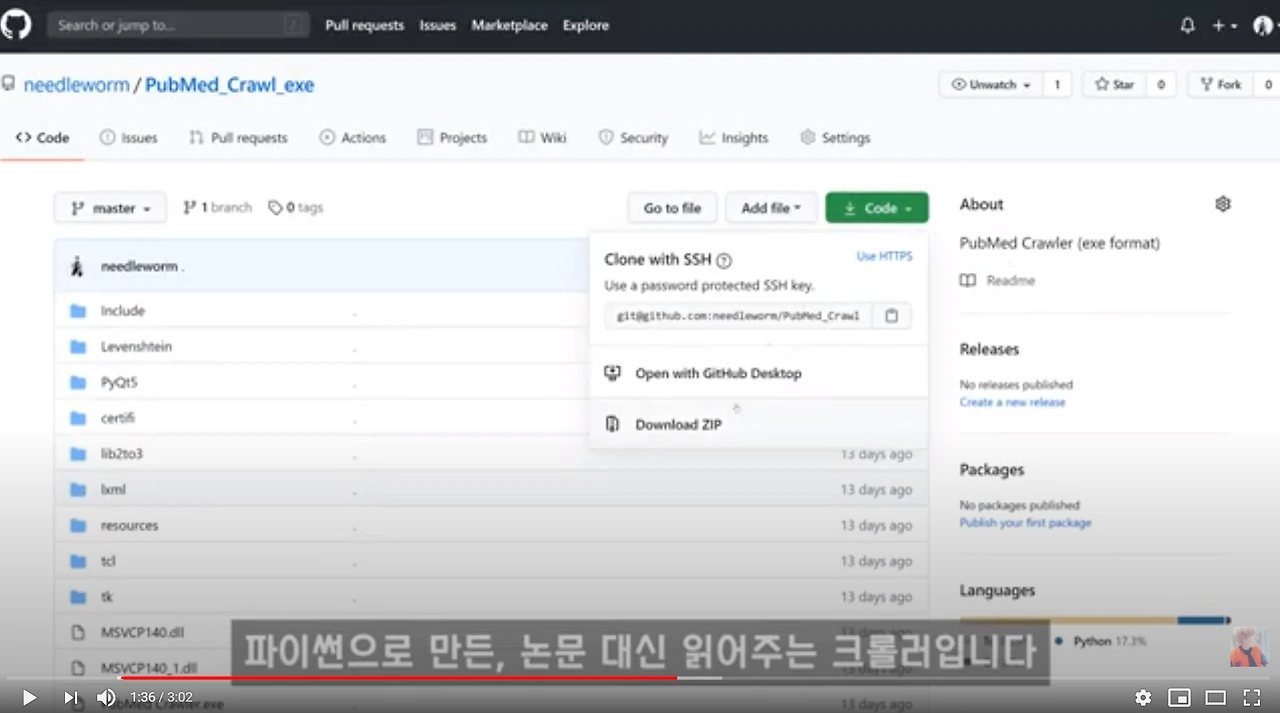The height and width of the screenshot is (713, 1280).
Task: Toggle the green Code dropdown button
Action: (x=877, y=208)
